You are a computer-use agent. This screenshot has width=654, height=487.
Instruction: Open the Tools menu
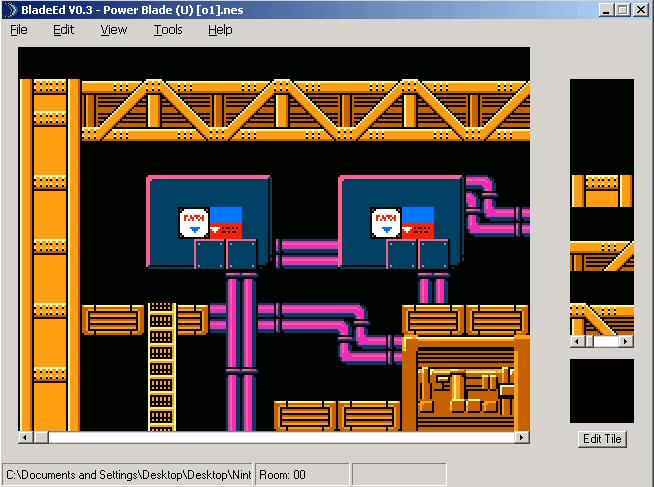(168, 30)
